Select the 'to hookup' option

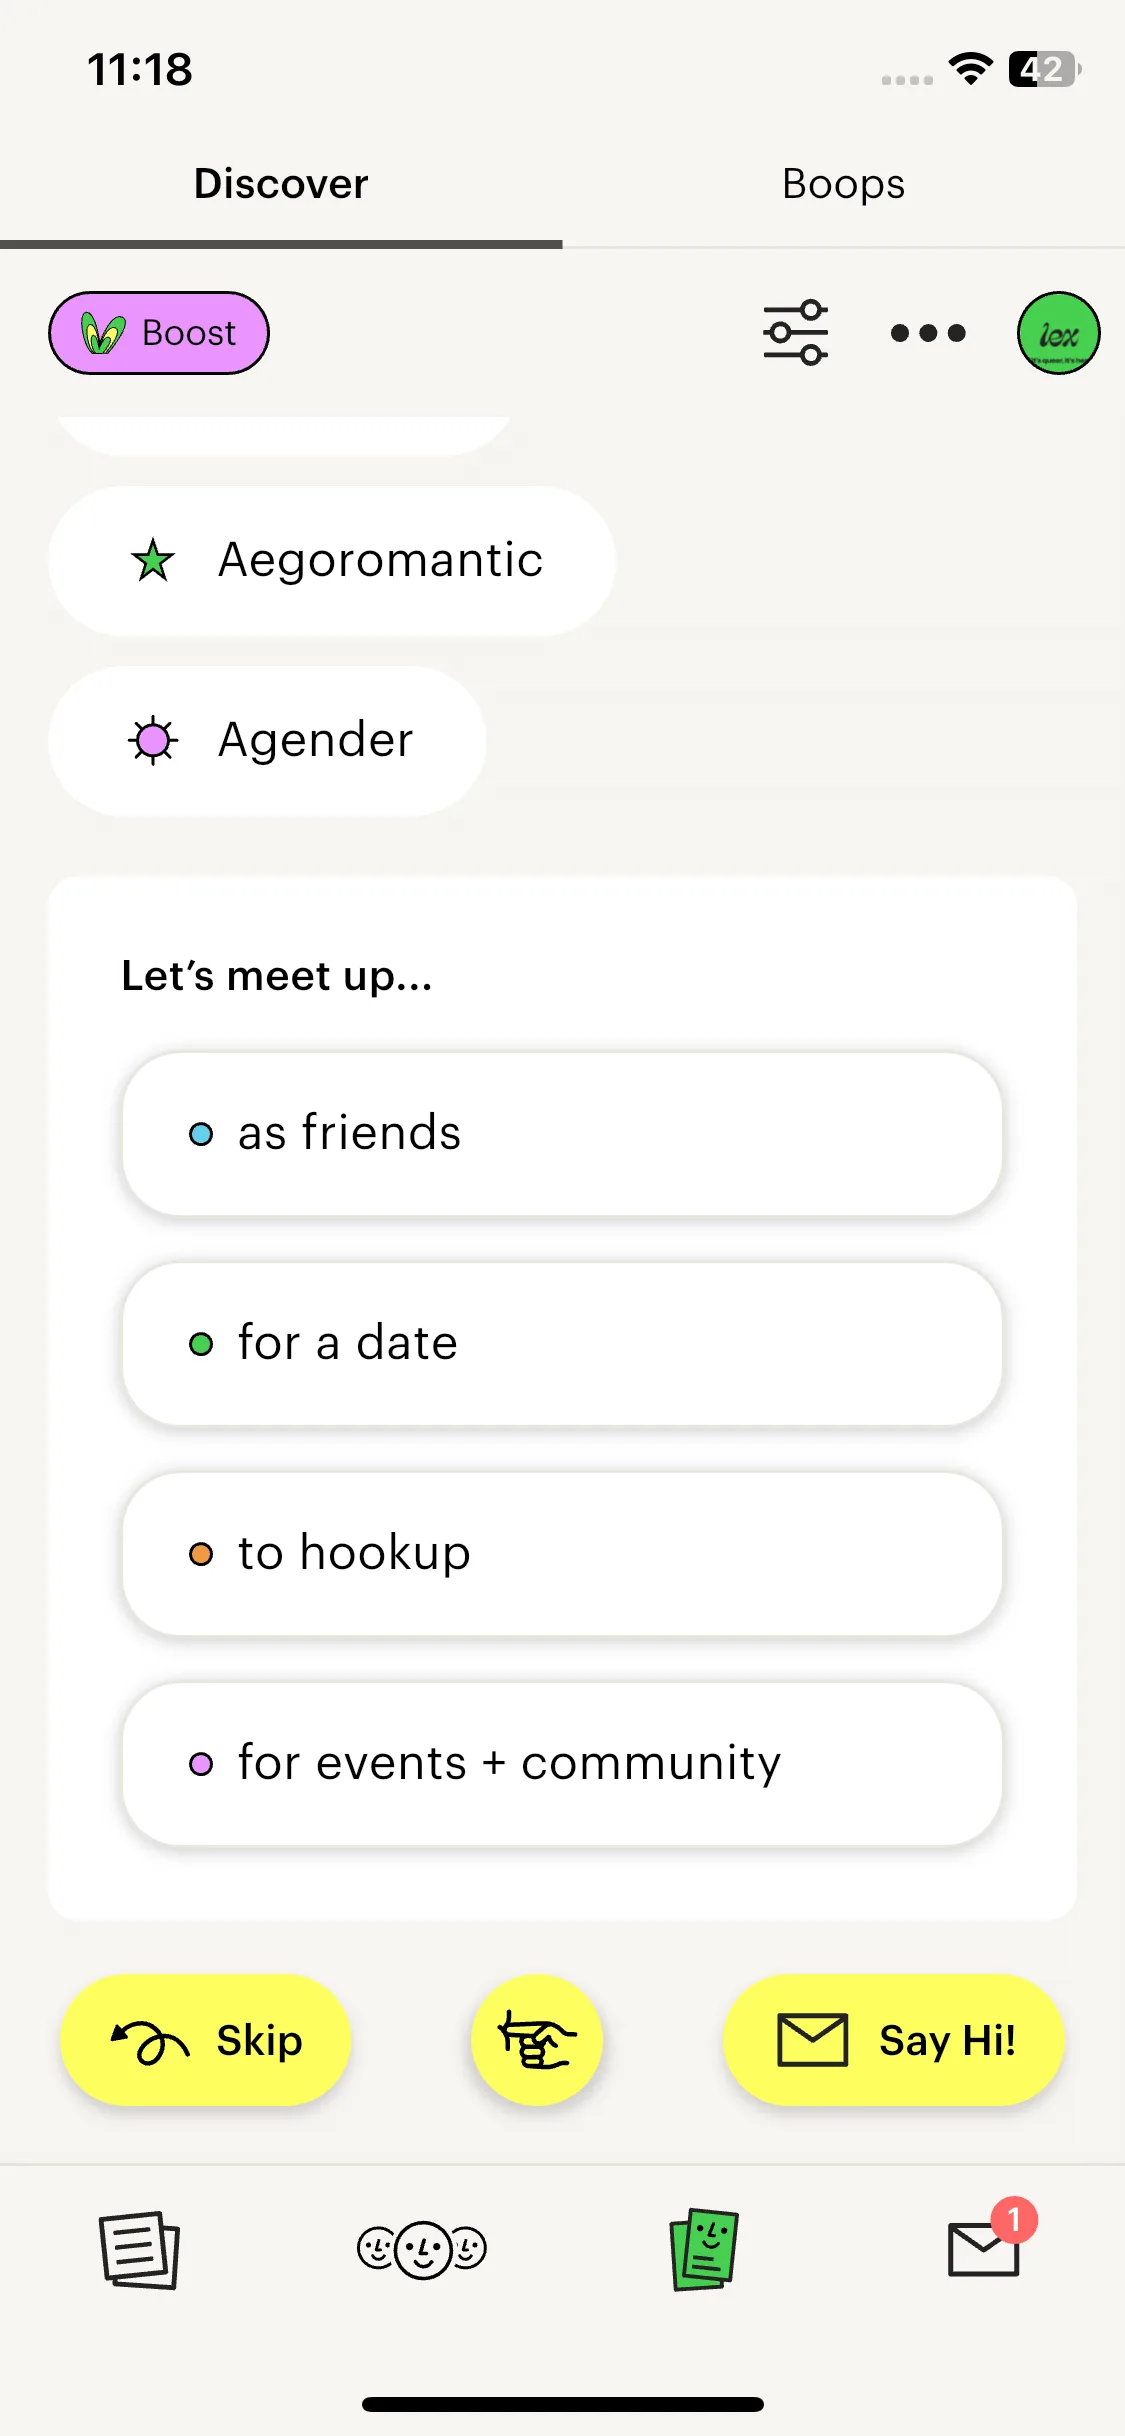[x=562, y=1553]
